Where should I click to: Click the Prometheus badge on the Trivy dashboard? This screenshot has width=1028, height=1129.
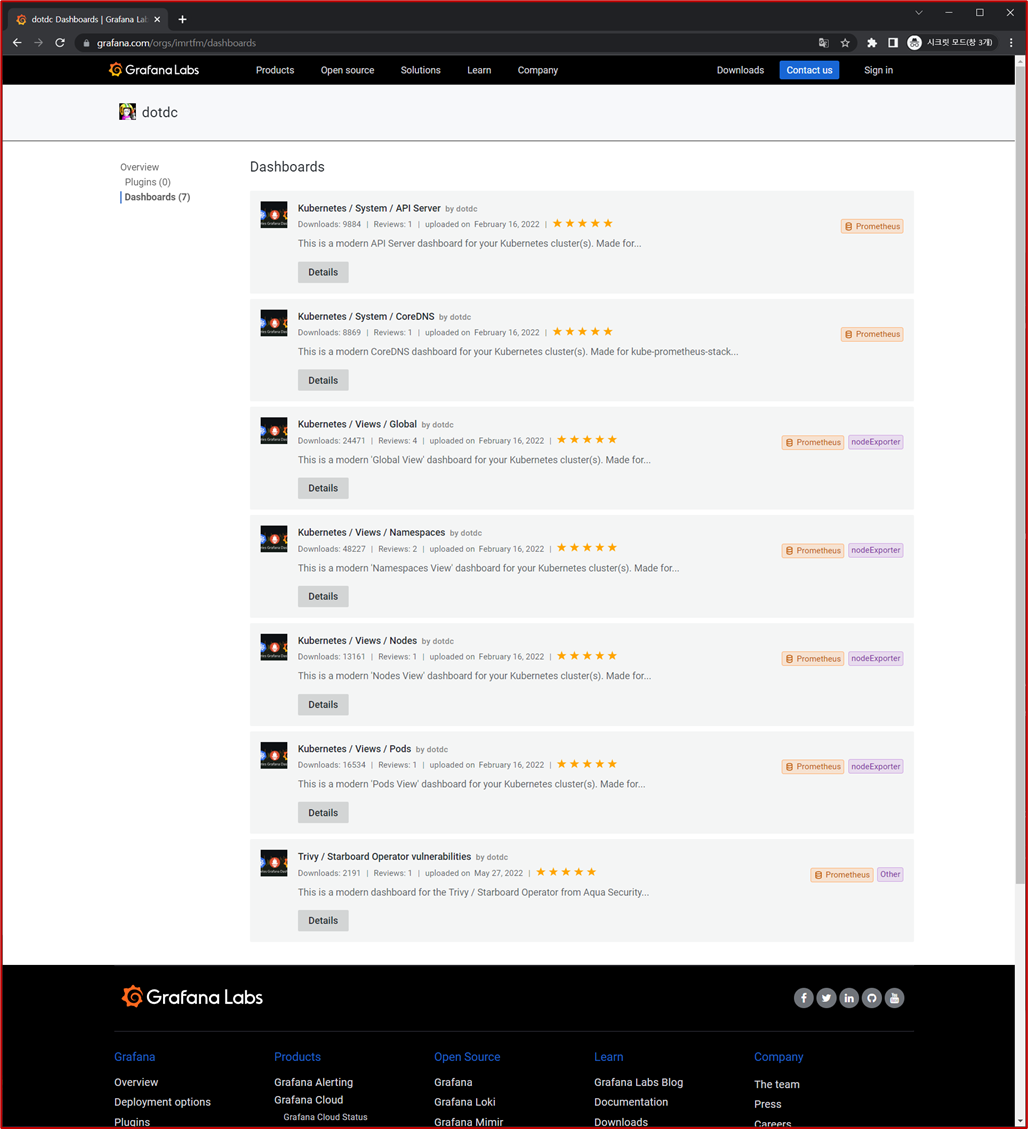841,874
